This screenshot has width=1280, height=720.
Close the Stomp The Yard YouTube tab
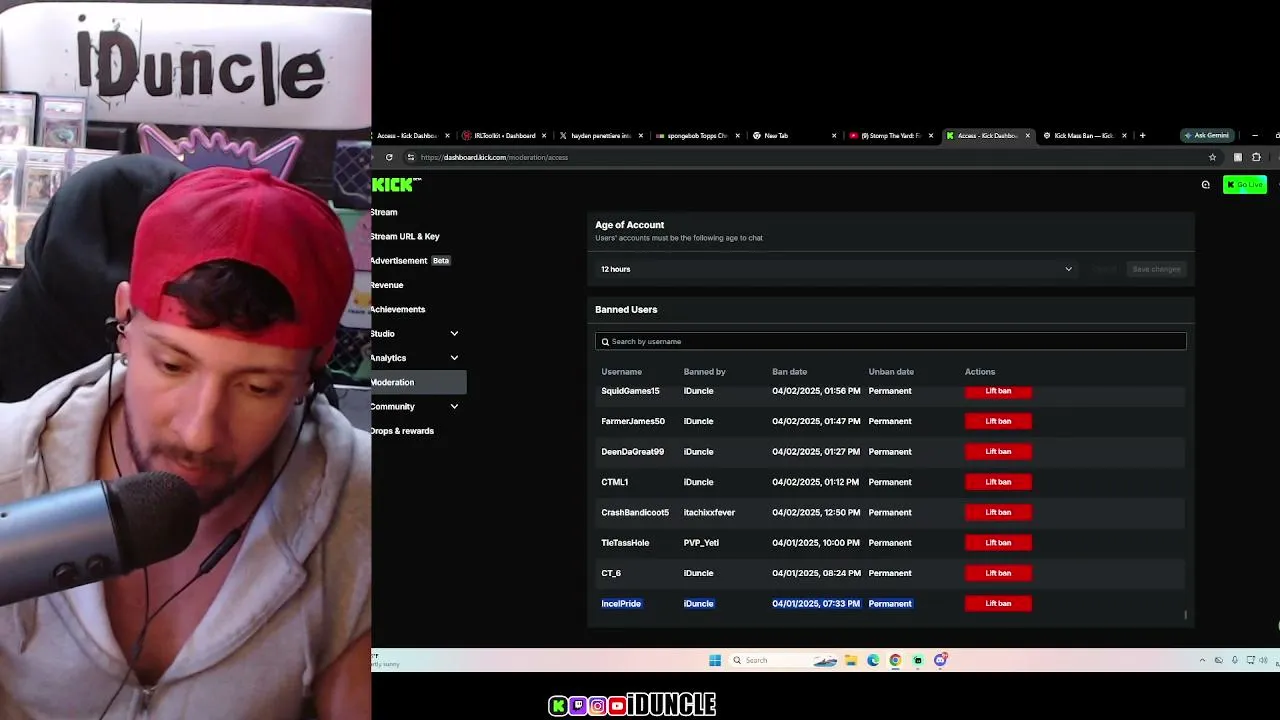[x=931, y=136]
